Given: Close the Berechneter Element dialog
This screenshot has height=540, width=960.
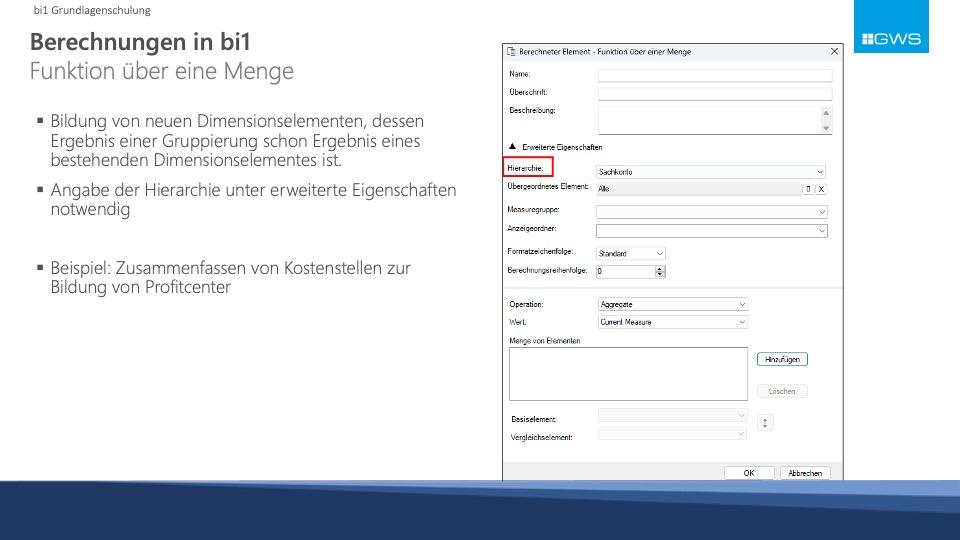Looking at the screenshot, I should (x=834, y=51).
